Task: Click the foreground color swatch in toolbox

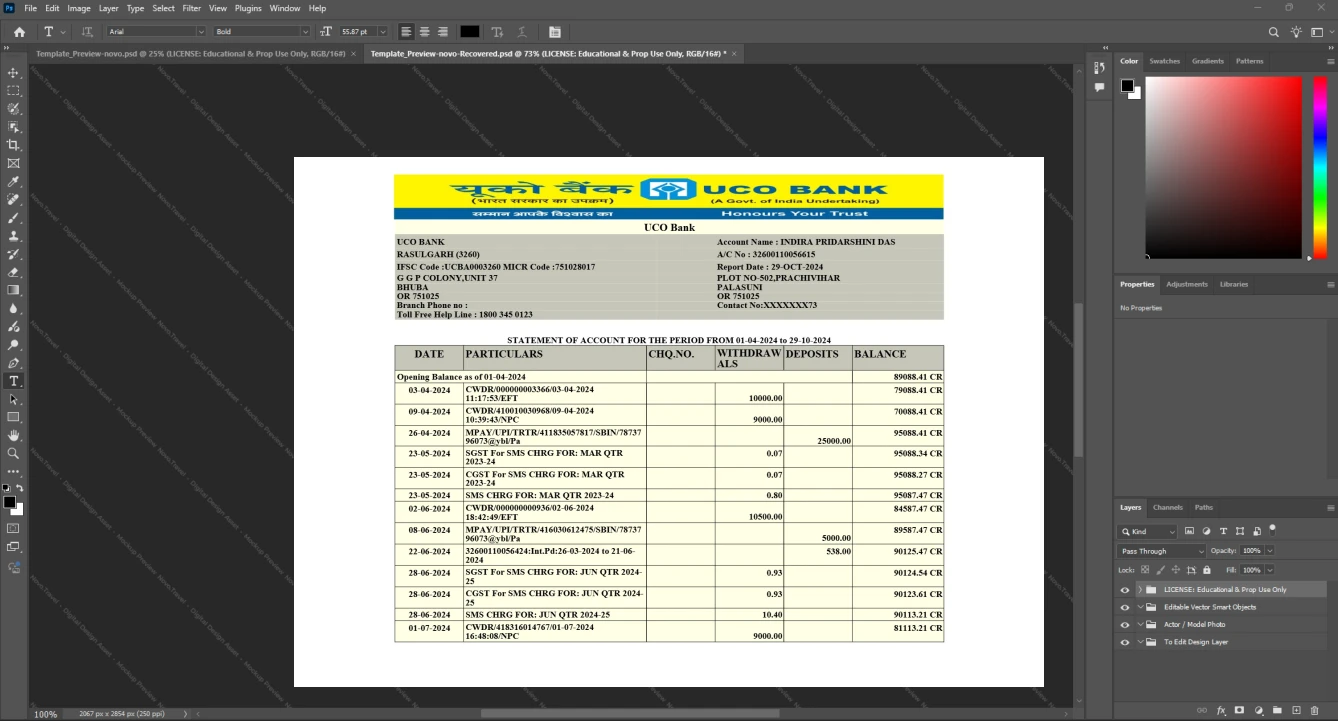Action: tap(9, 502)
